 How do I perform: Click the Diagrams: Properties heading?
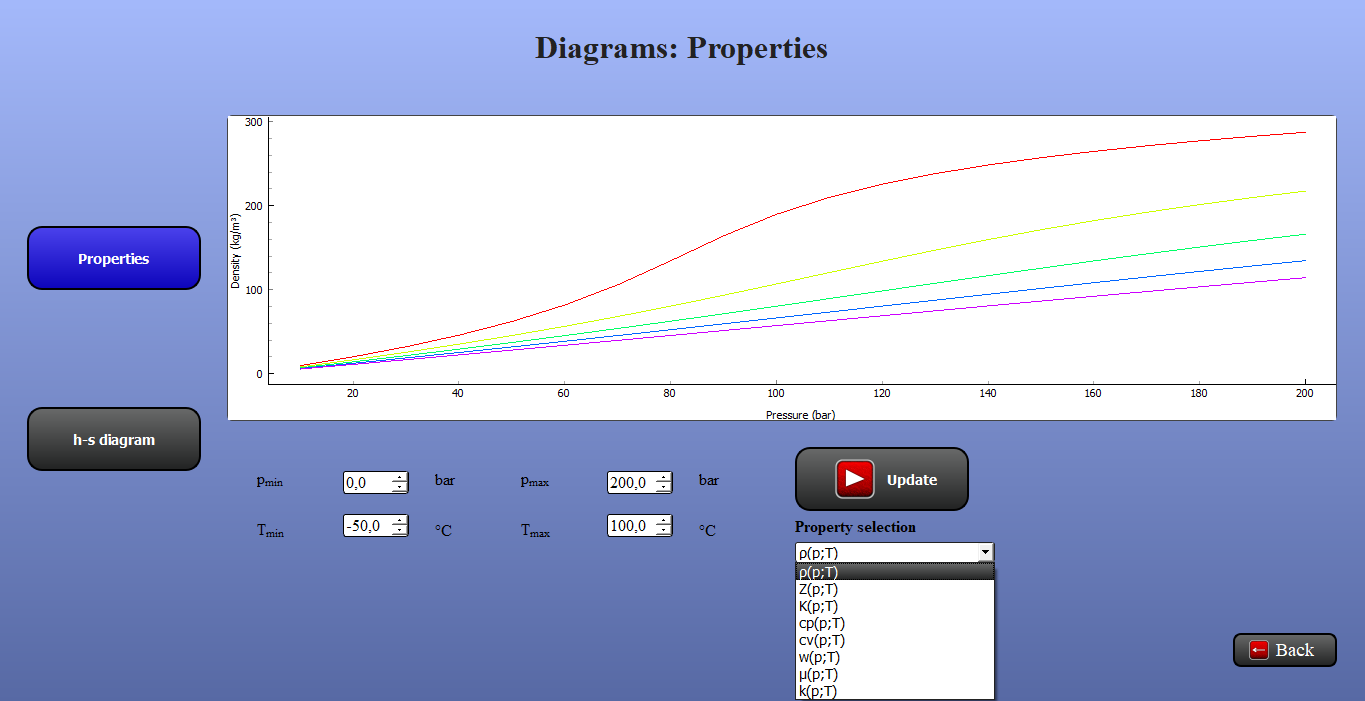tap(681, 48)
